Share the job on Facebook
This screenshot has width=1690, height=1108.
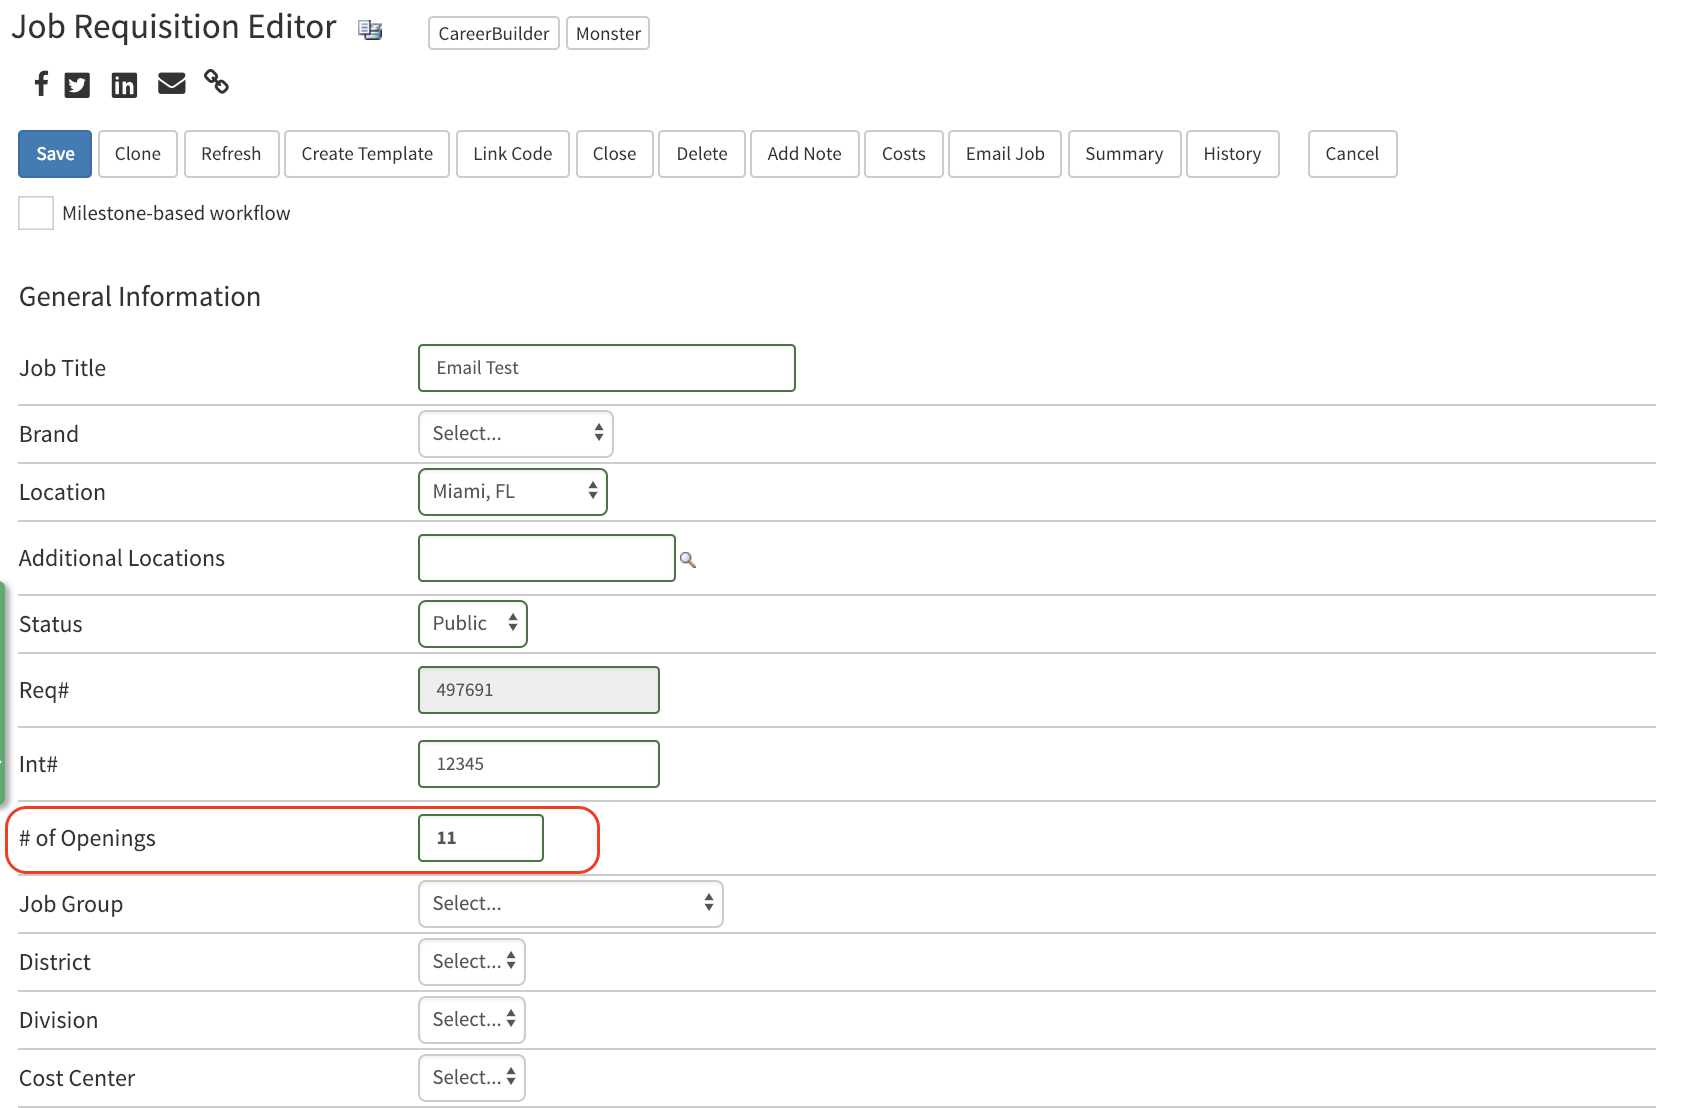[40, 84]
